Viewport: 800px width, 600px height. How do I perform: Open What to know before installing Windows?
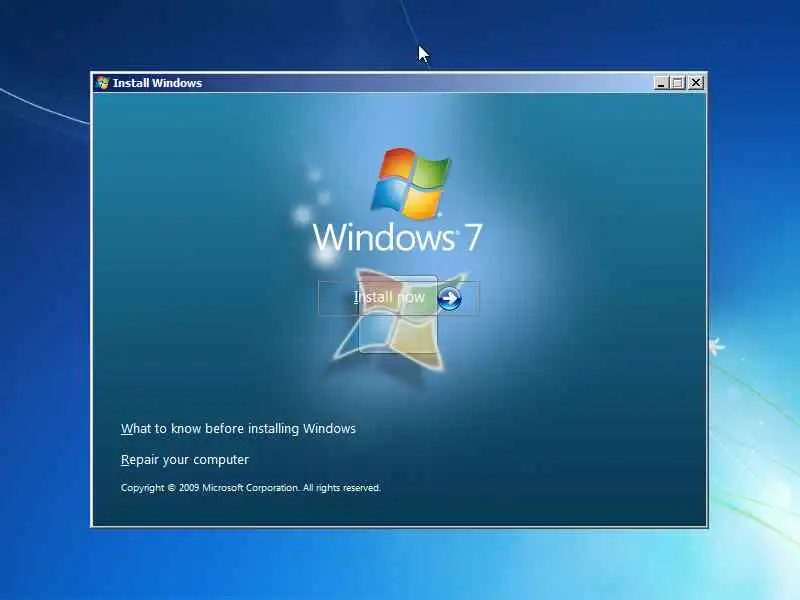point(238,429)
